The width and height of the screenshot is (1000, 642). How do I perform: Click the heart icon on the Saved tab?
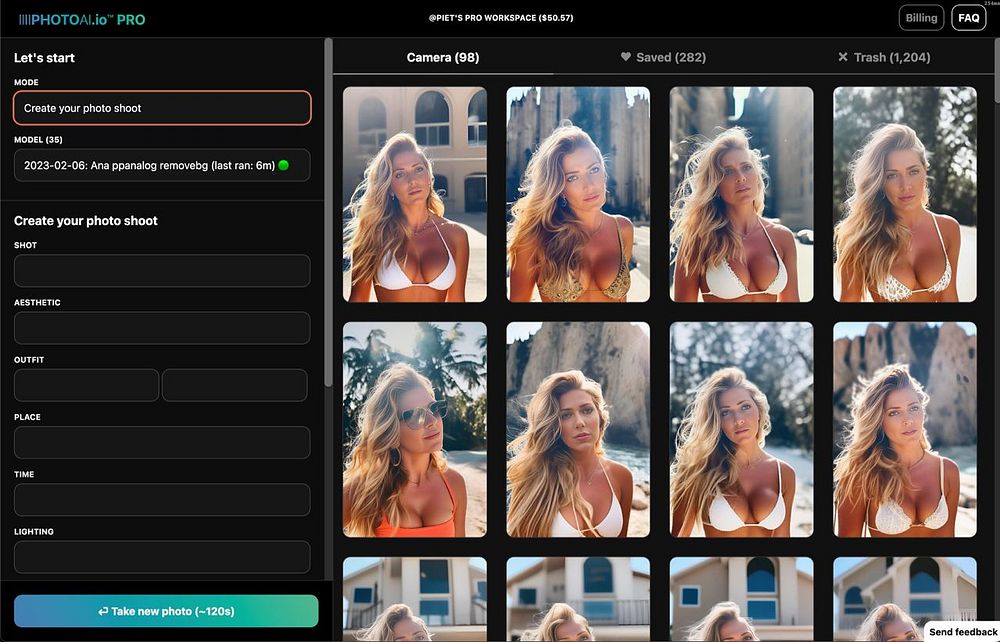(x=626, y=57)
